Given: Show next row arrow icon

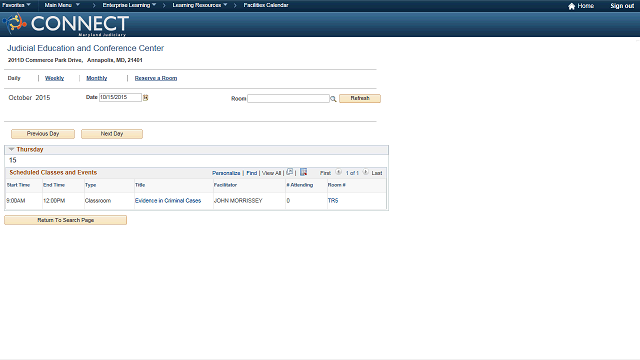Looking at the screenshot, I should pyautogui.click(x=365, y=172).
